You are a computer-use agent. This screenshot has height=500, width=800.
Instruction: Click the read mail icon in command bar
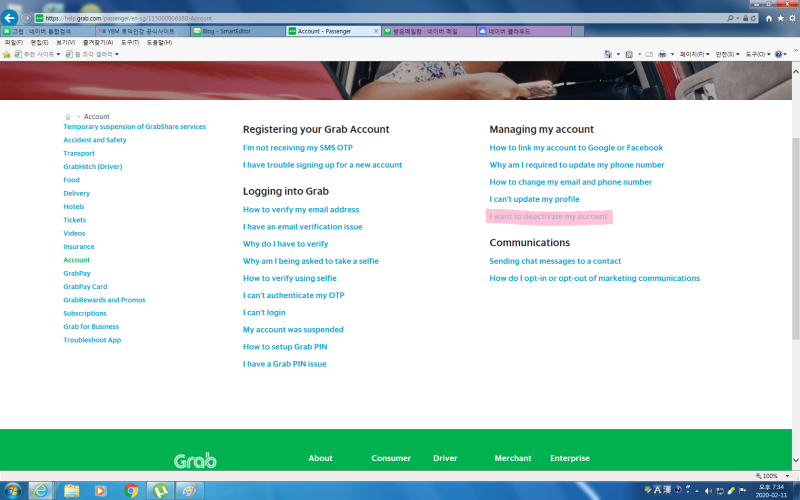(649, 54)
